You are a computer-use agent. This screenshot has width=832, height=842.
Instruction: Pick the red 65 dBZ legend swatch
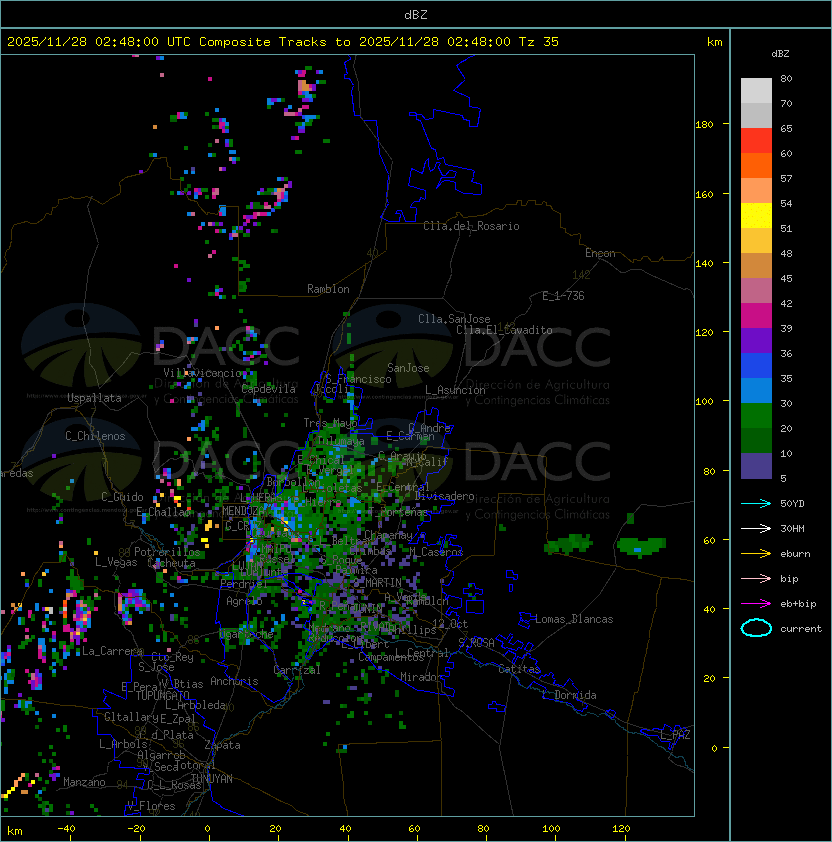point(756,140)
